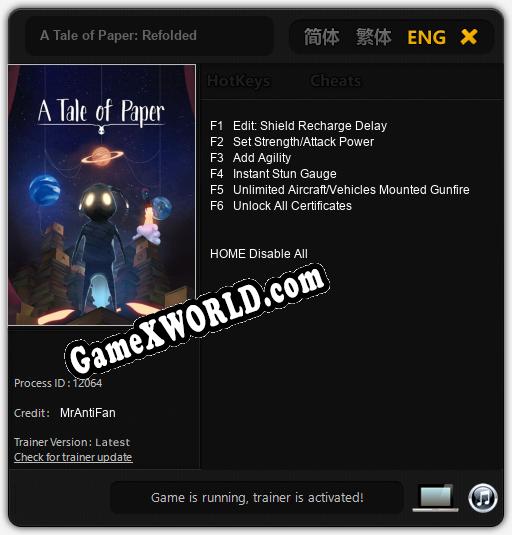512x535 pixels.
Task: Switch language to Traditional Chinese 繁体
Action: 373,37
